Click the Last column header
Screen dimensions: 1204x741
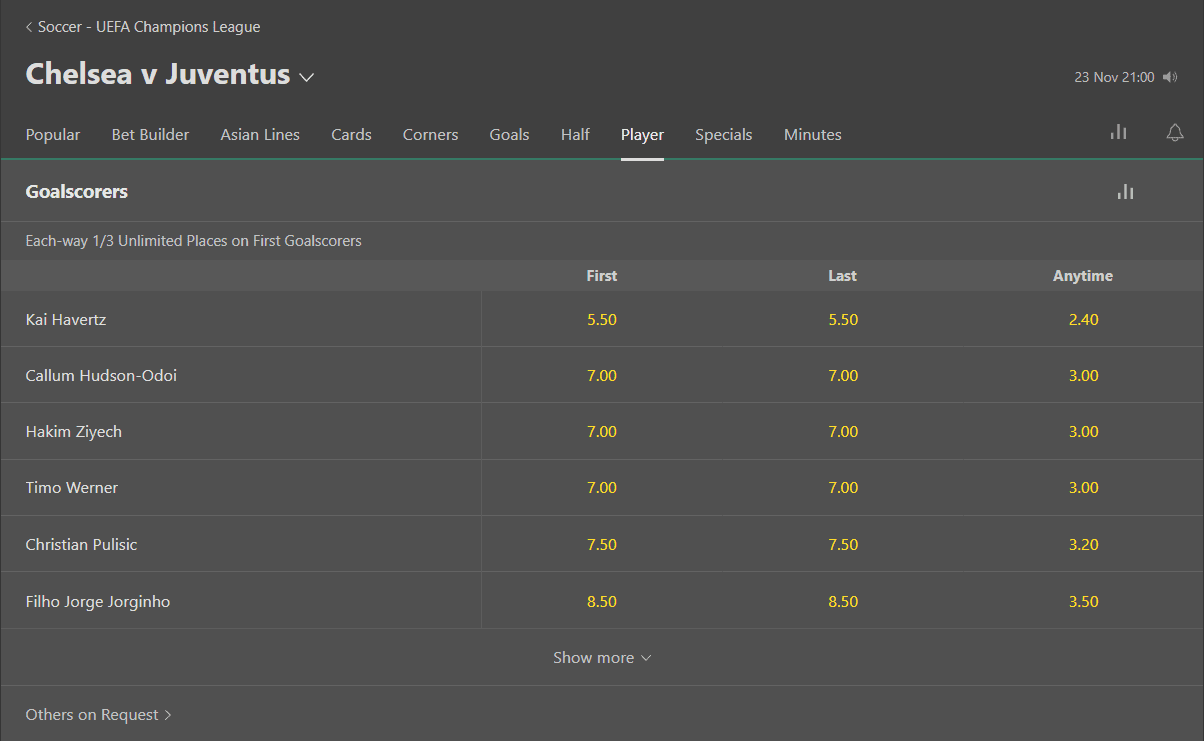click(843, 276)
